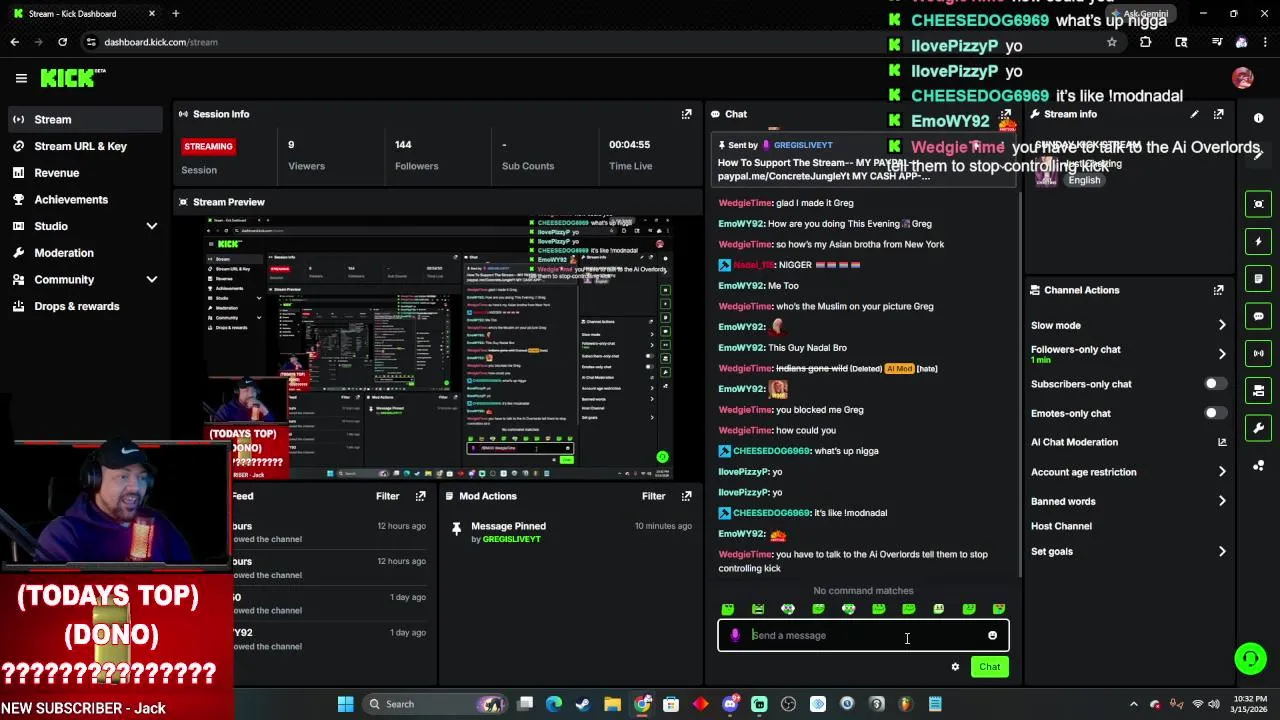The height and width of the screenshot is (720, 1280).
Task: Open the Feed Filter
Action: click(x=387, y=496)
